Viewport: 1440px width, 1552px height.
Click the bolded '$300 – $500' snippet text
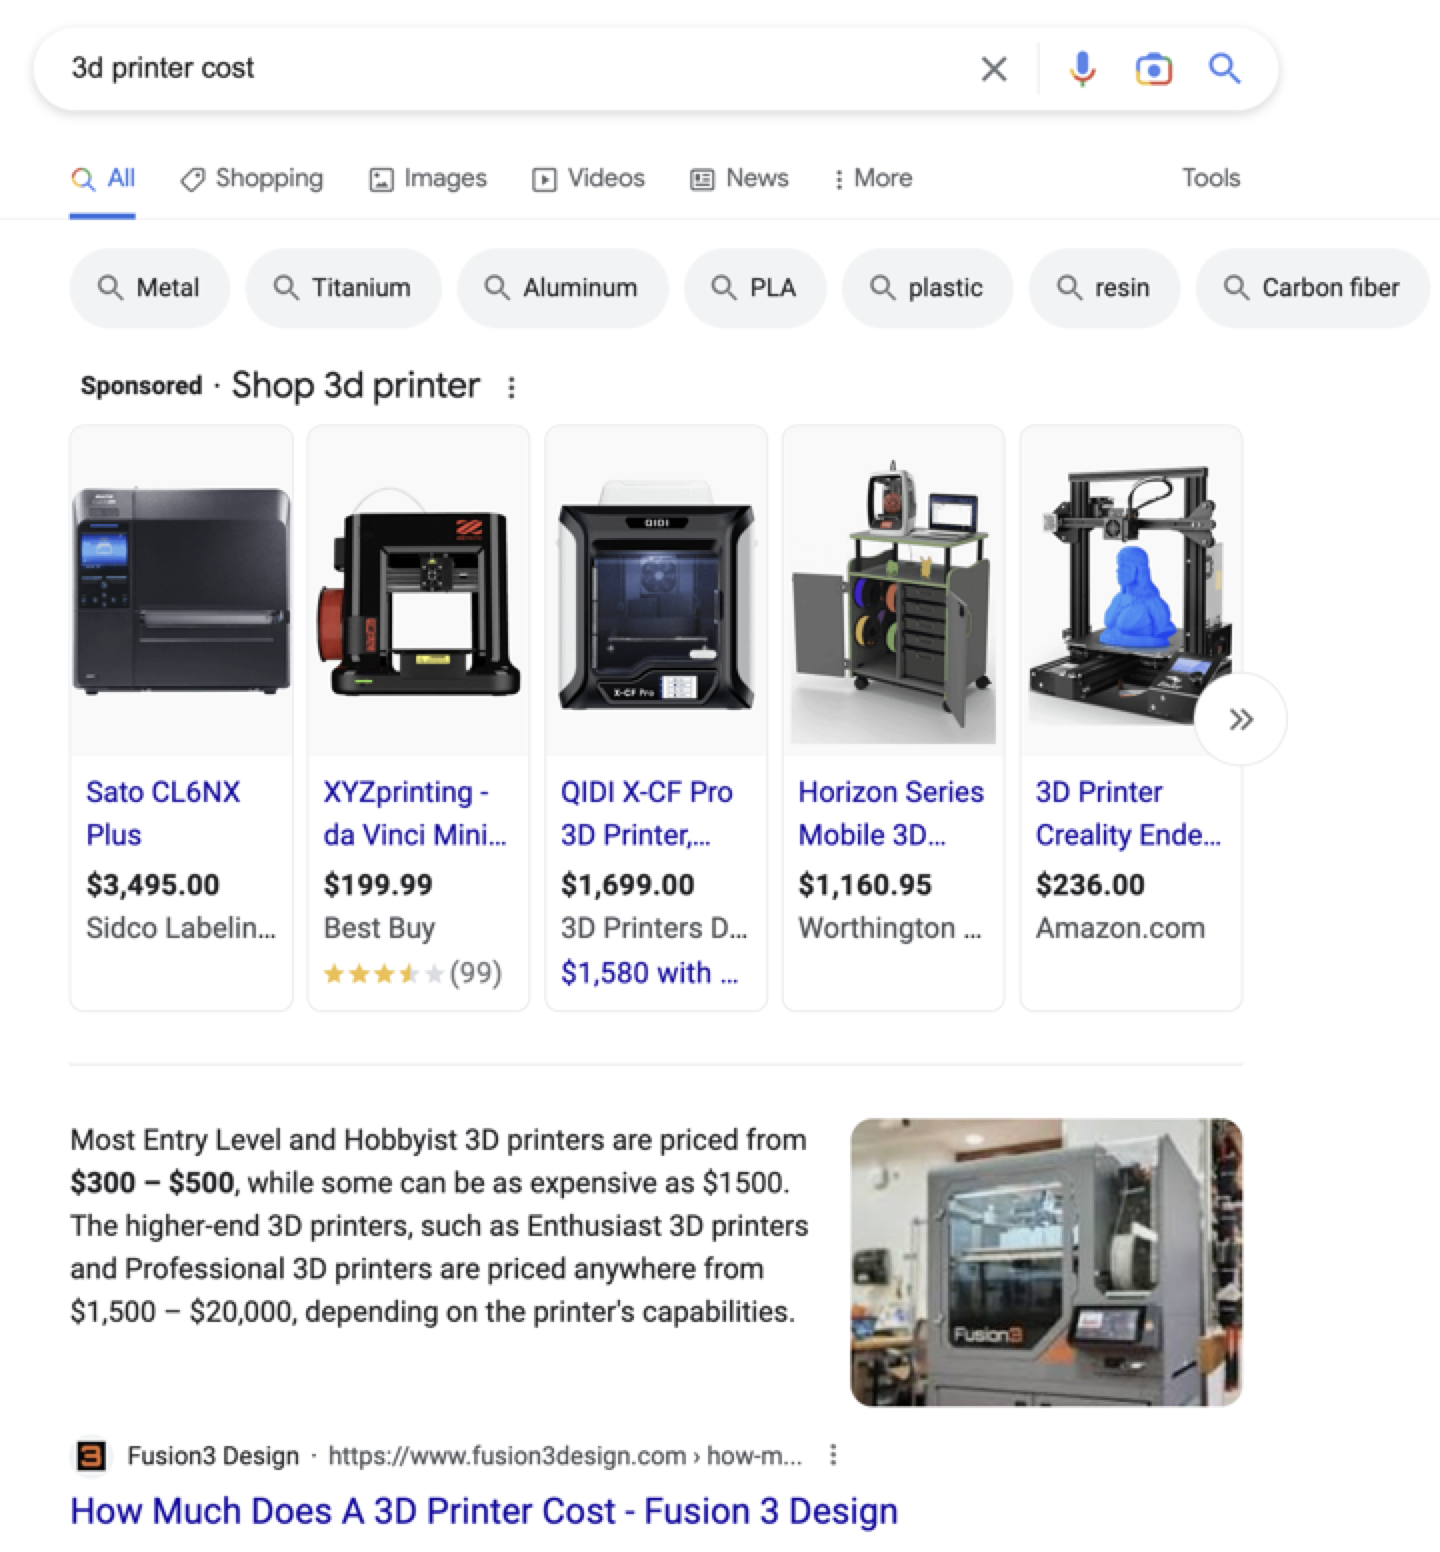[152, 1183]
